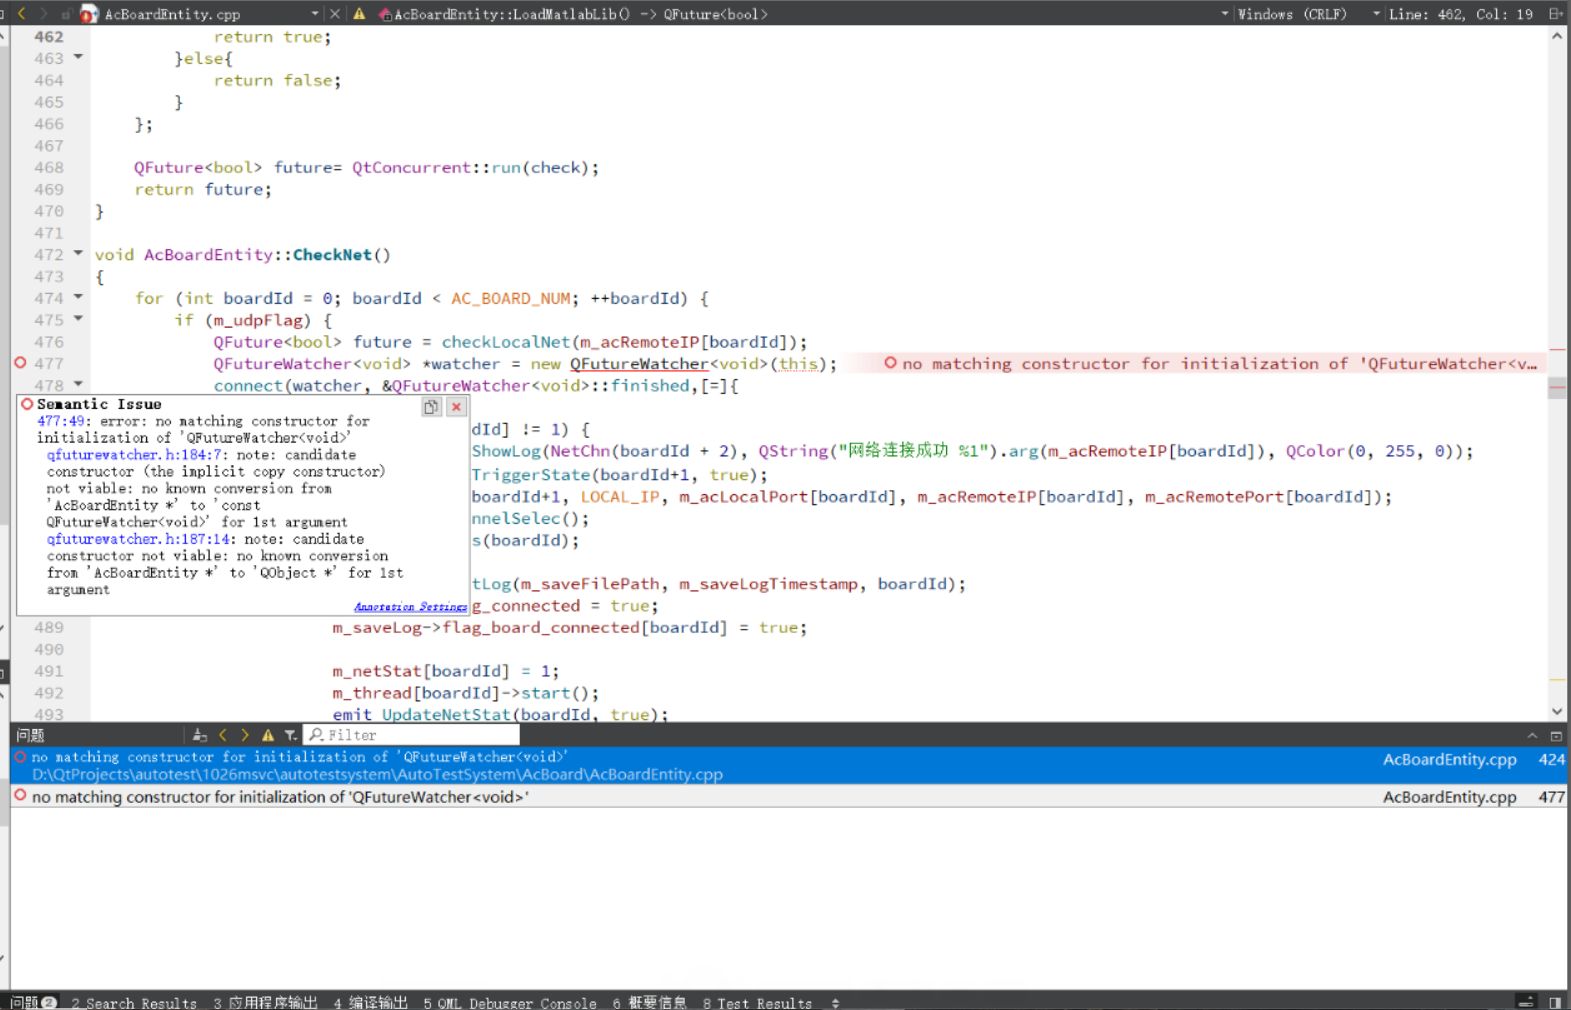This screenshot has height=1010, width=1571.
Task: Open the Windows (CRLF) line ending dropdown
Action: (x=1292, y=14)
